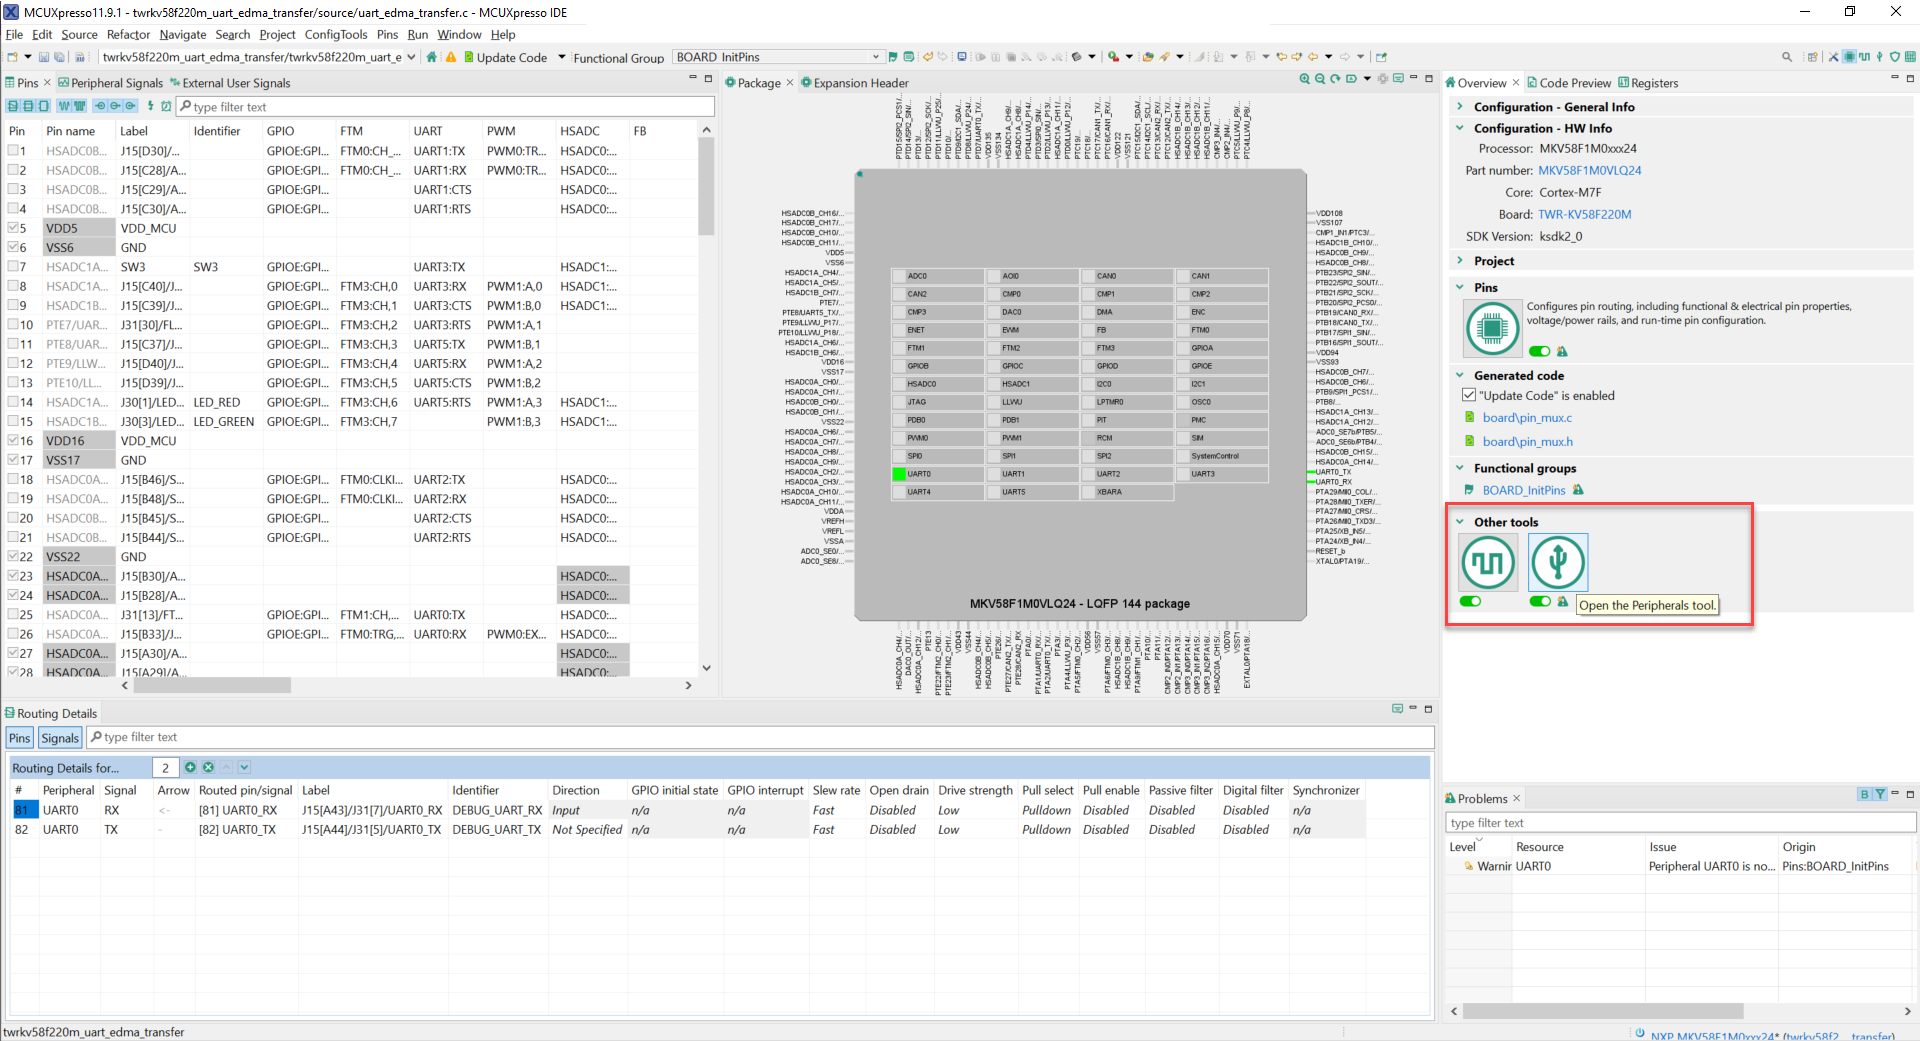Switch to Pins tool via top-right chip icon
Image resolution: width=1920 pixels, height=1041 pixels.
[1849, 57]
